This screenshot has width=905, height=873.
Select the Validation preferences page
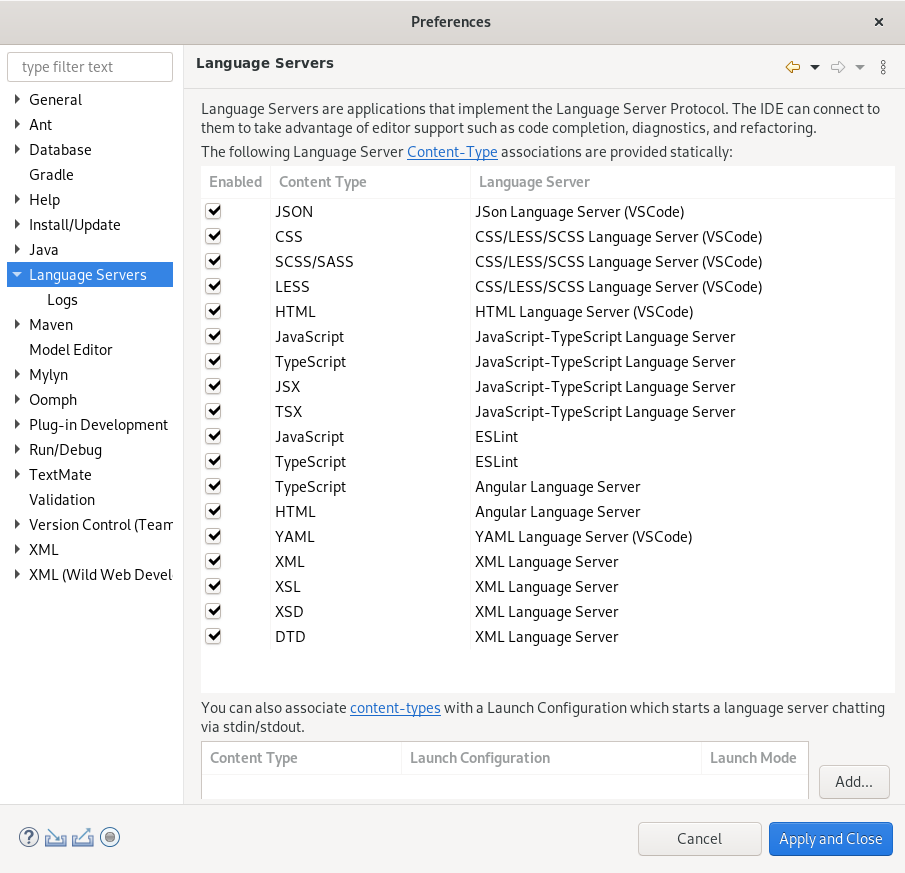(x=62, y=500)
